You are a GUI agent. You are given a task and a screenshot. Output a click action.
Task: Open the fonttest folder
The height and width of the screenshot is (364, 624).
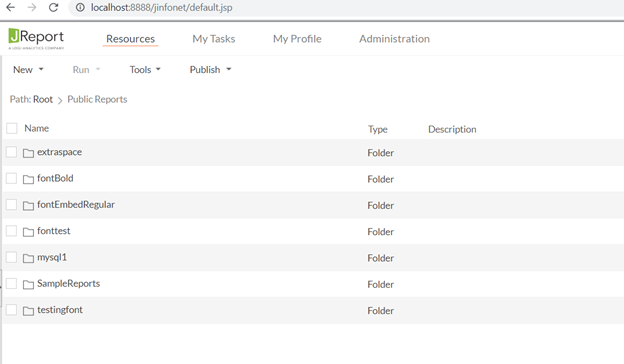coord(53,231)
